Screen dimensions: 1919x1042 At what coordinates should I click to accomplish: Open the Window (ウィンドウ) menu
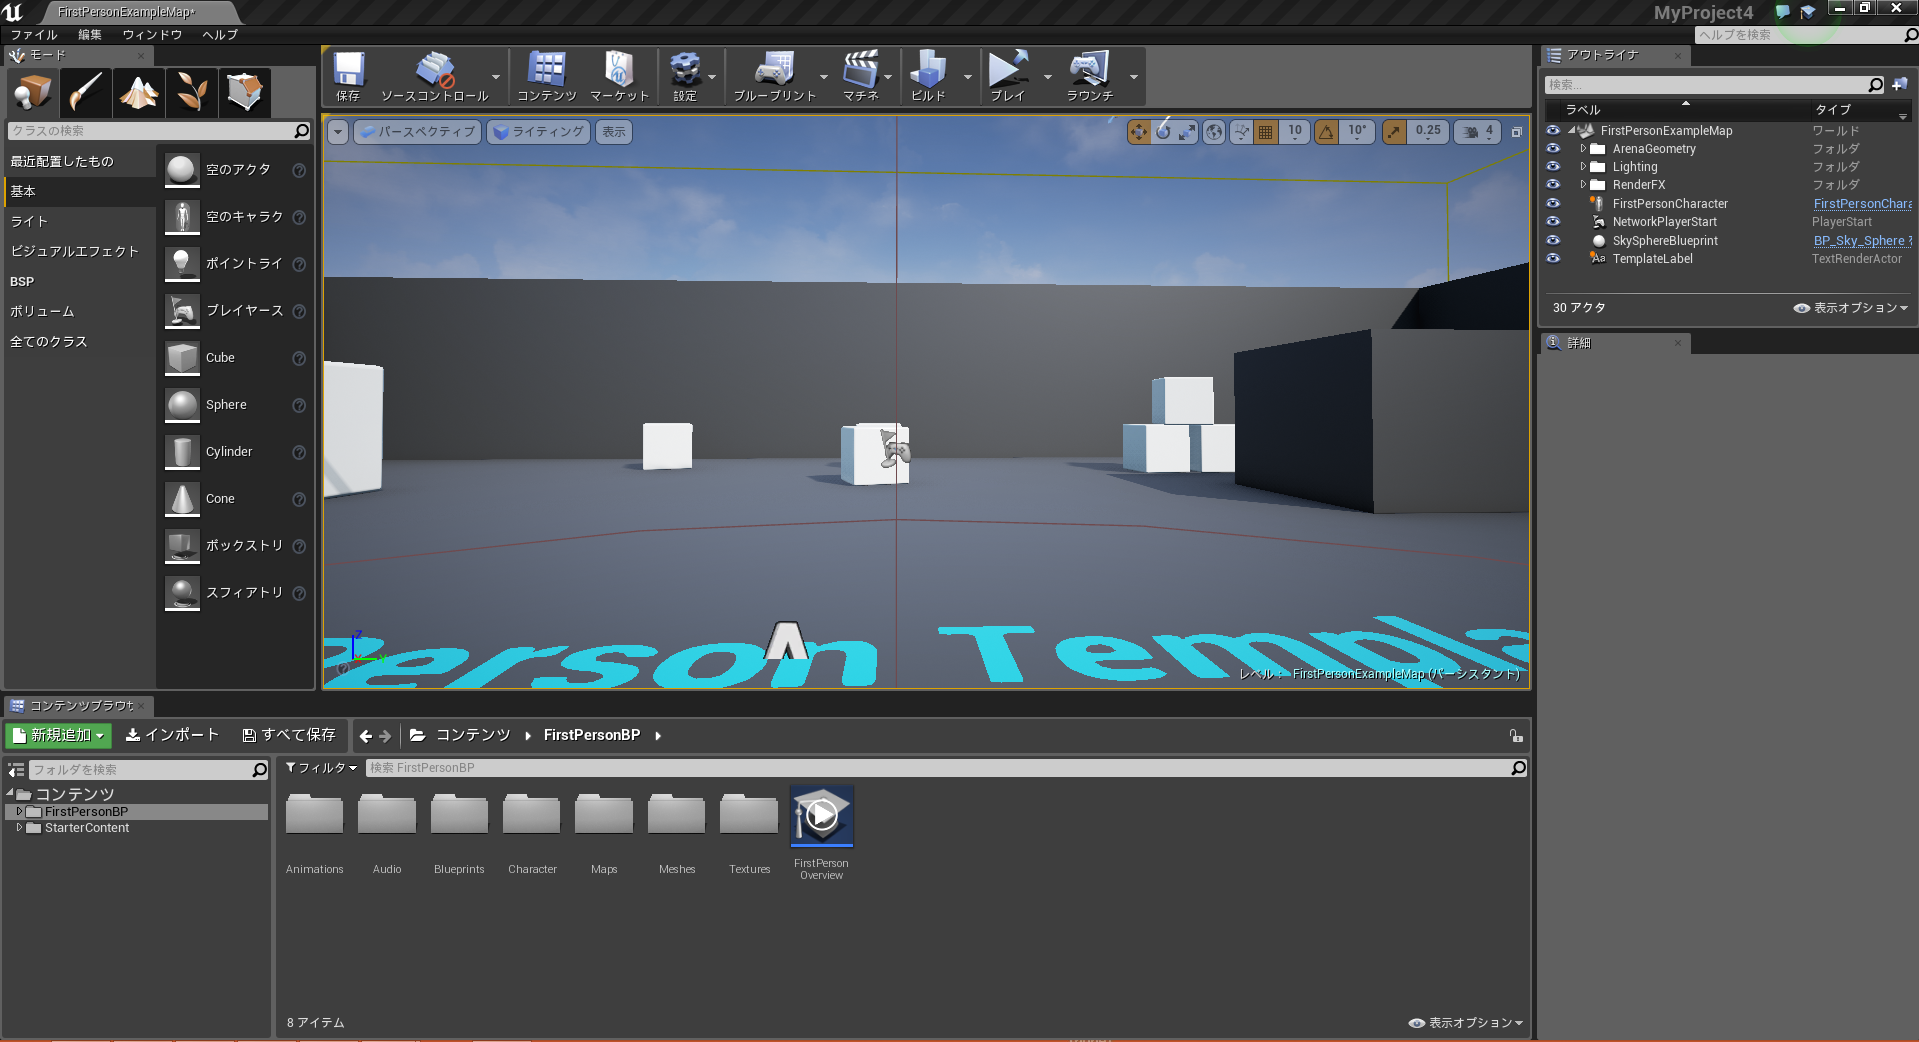tap(152, 35)
